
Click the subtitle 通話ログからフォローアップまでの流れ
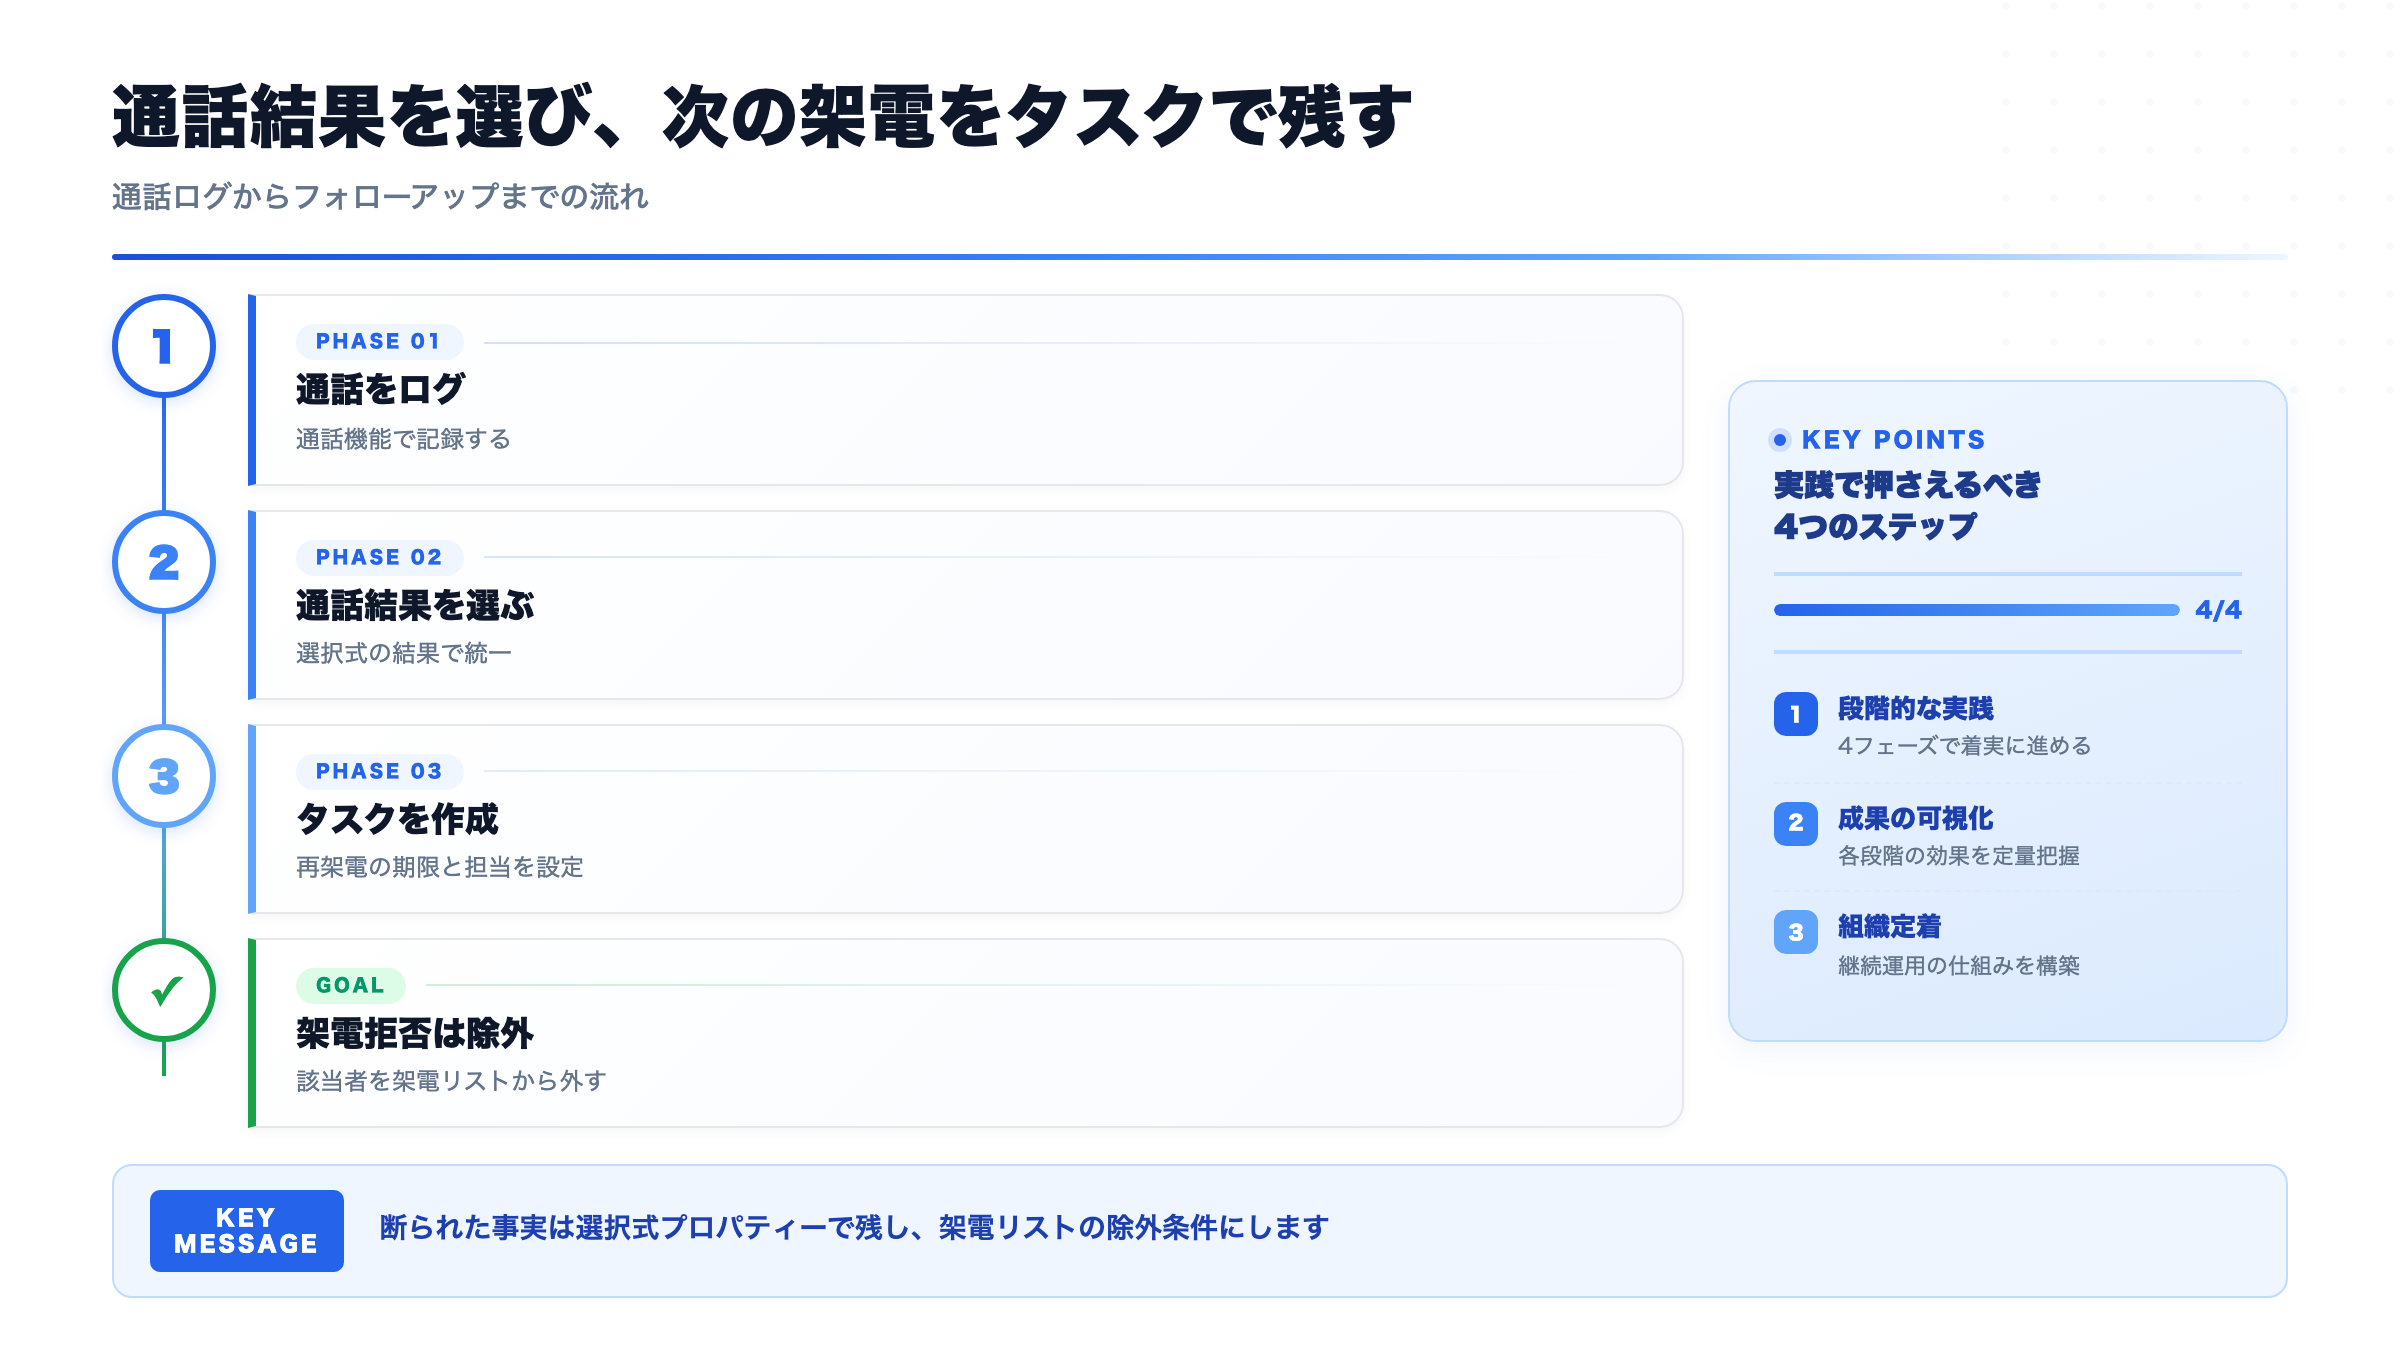click(380, 197)
